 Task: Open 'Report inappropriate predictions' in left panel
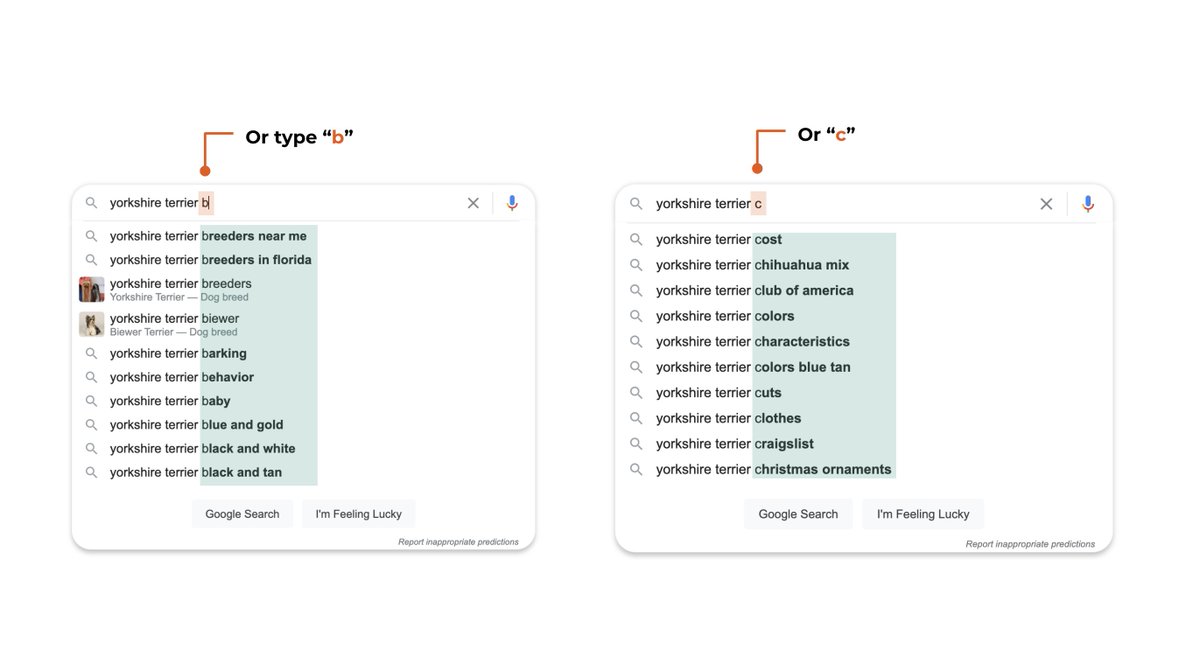tap(458, 542)
